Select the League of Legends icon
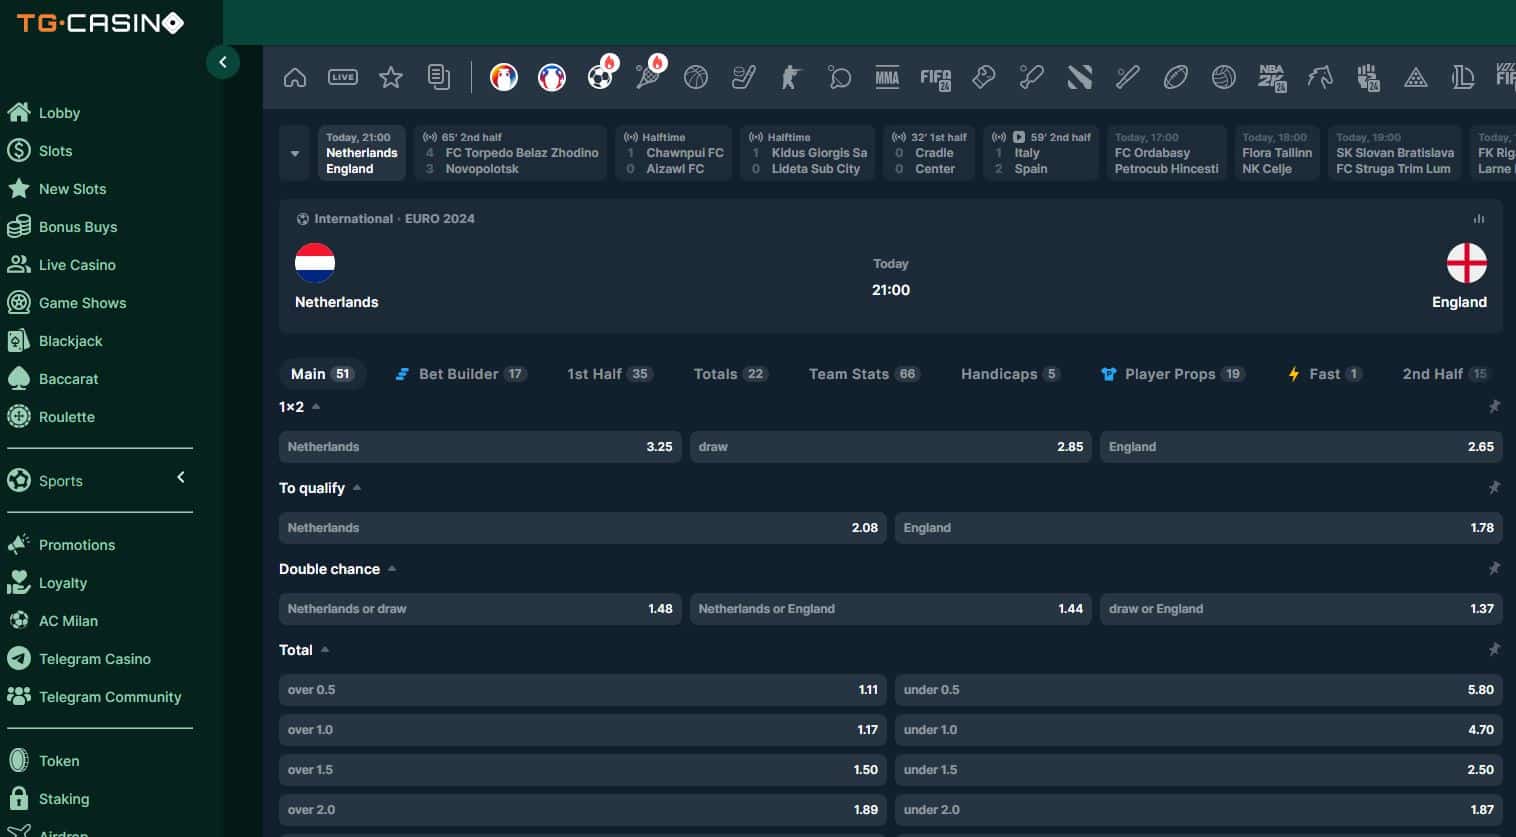The width and height of the screenshot is (1516, 837). pos(1463,77)
